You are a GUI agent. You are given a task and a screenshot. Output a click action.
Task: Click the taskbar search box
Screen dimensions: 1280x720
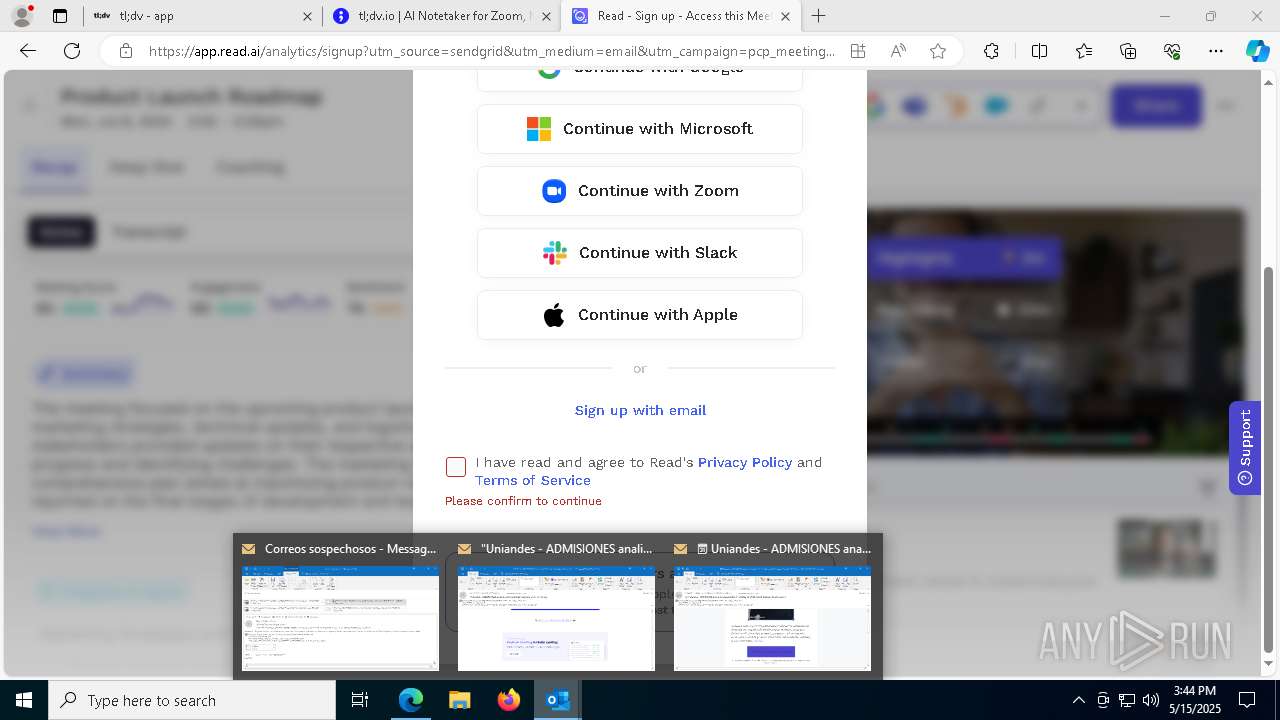point(192,700)
